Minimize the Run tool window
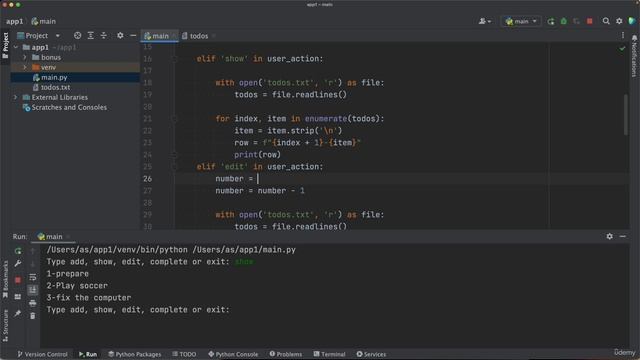Screen dimensions: 640x360 (x=622, y=236)
